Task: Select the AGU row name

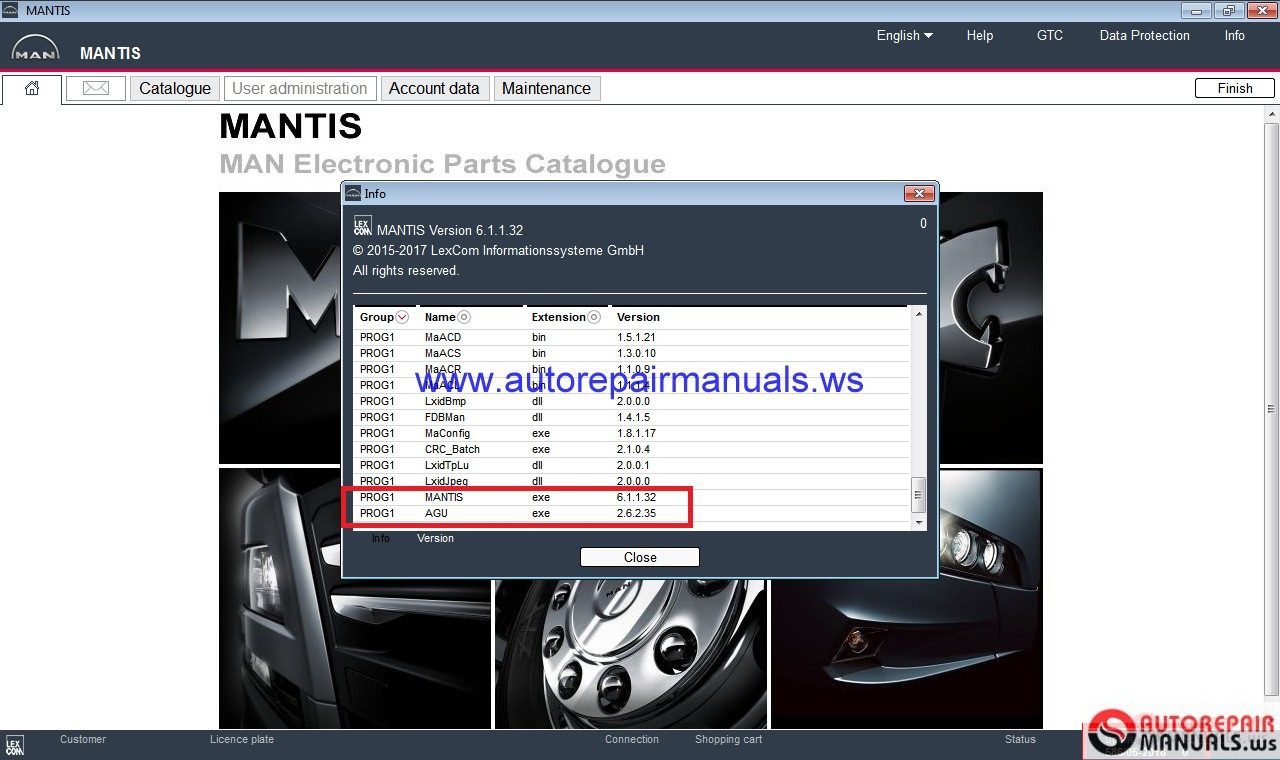Action: (x=436, y=513)
